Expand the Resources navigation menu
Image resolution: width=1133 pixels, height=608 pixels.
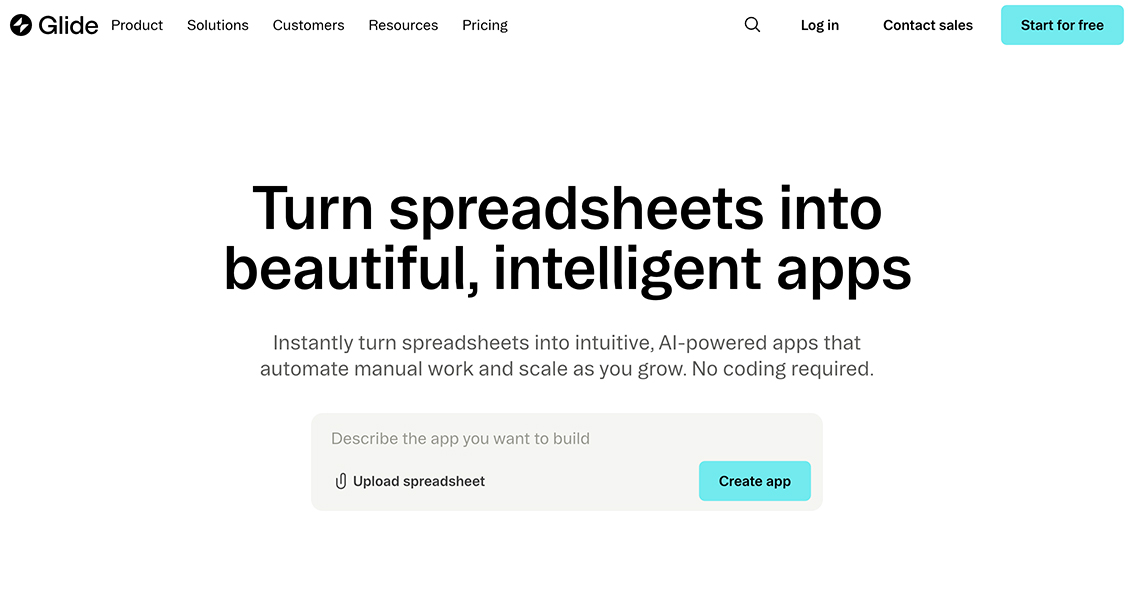403,25
